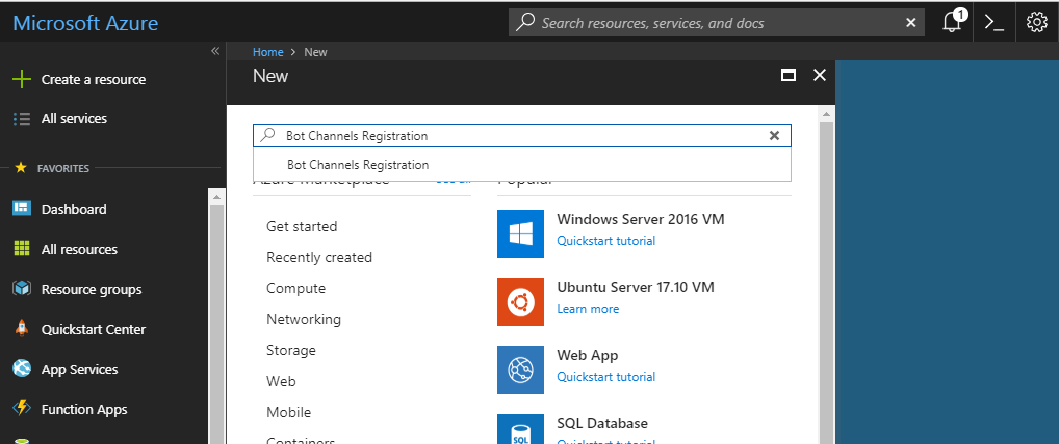Click the Windows Server 2016 VM icon

[x=520, y=234]
